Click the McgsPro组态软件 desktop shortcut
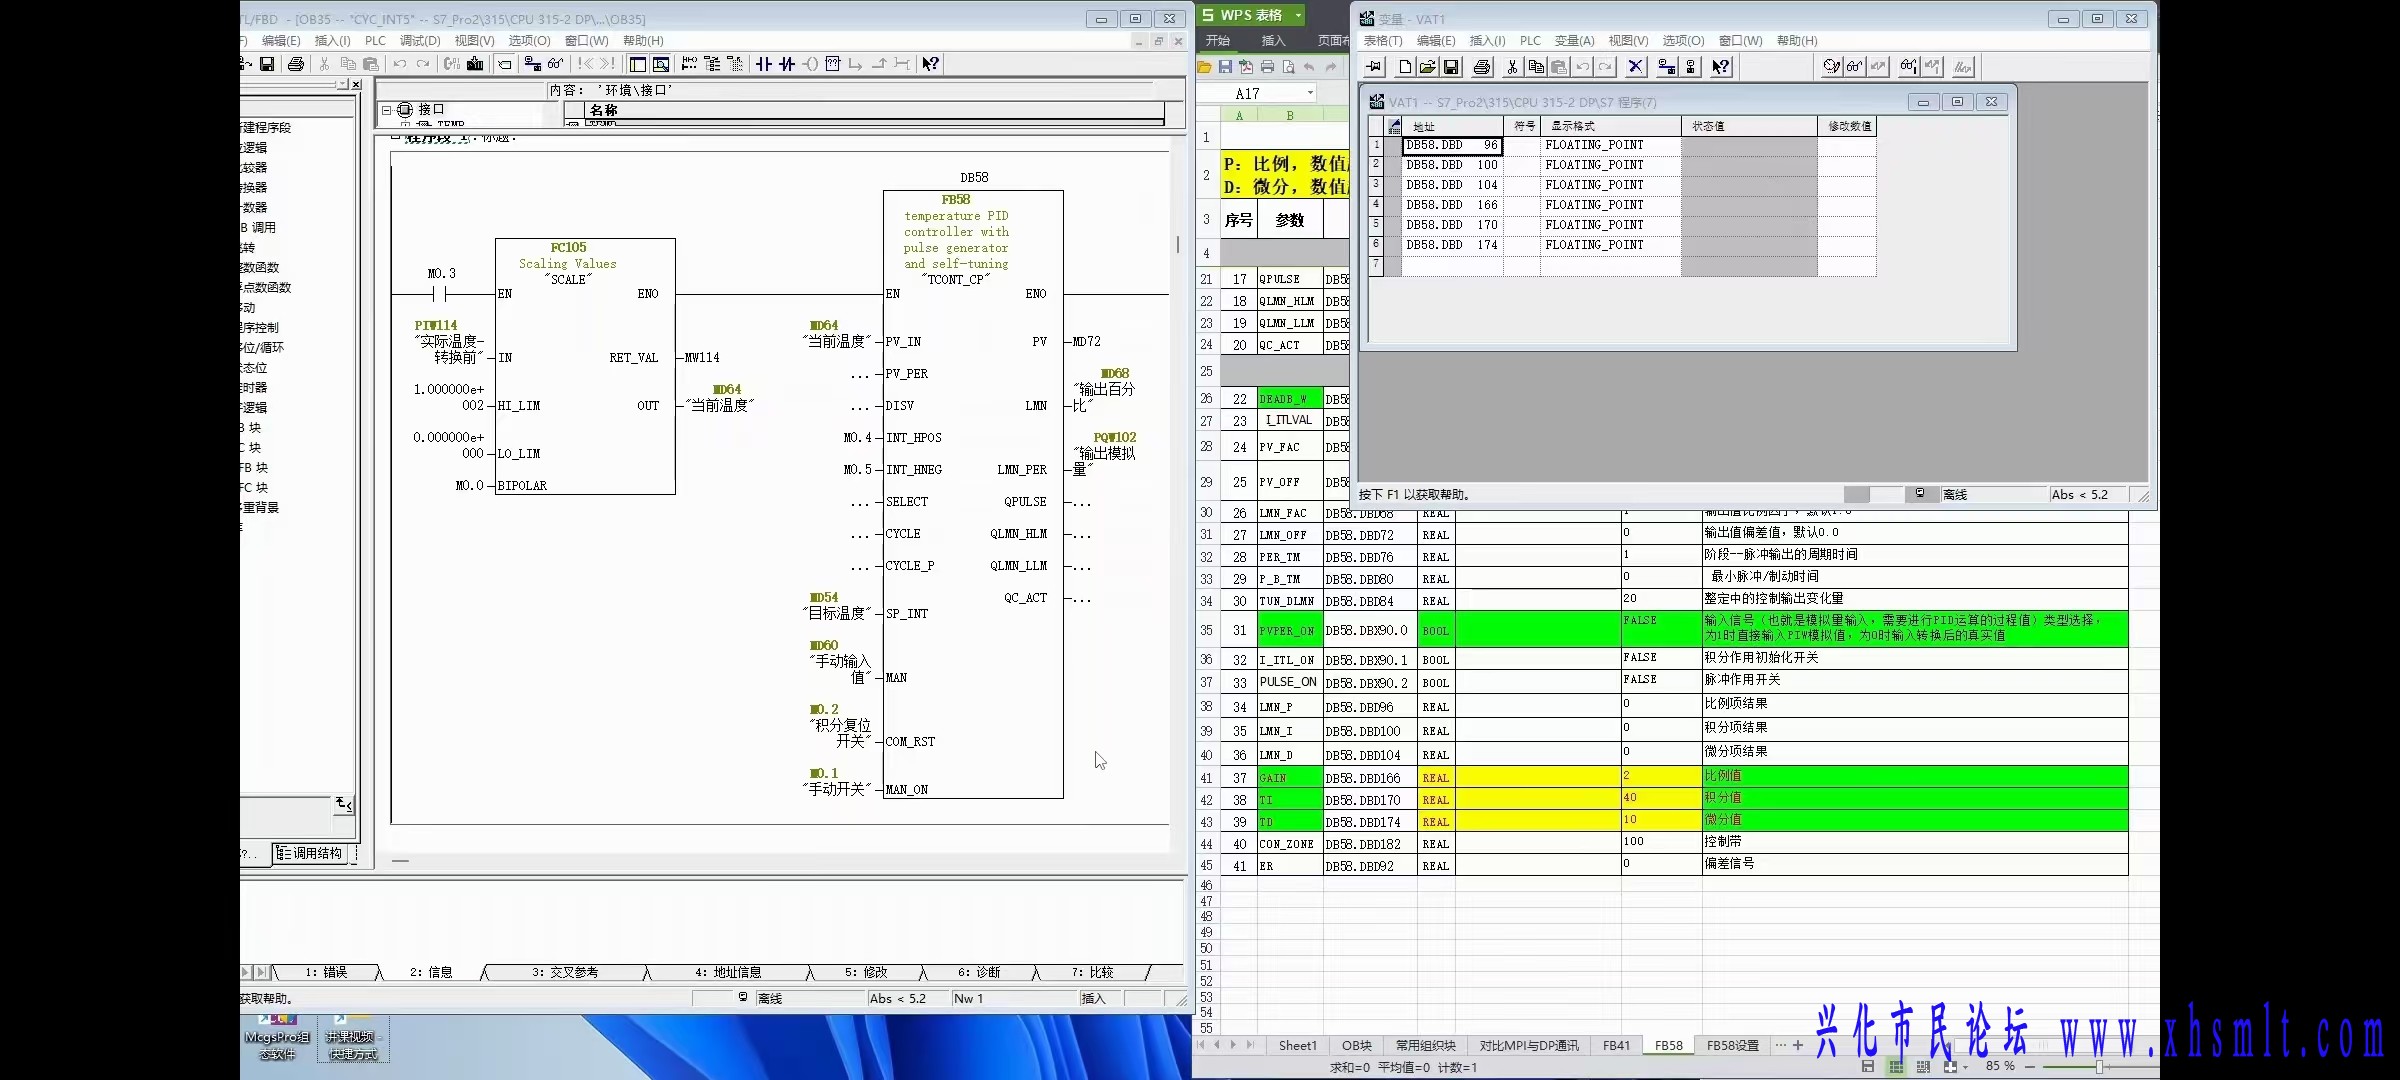 [x=277, y=1038]
